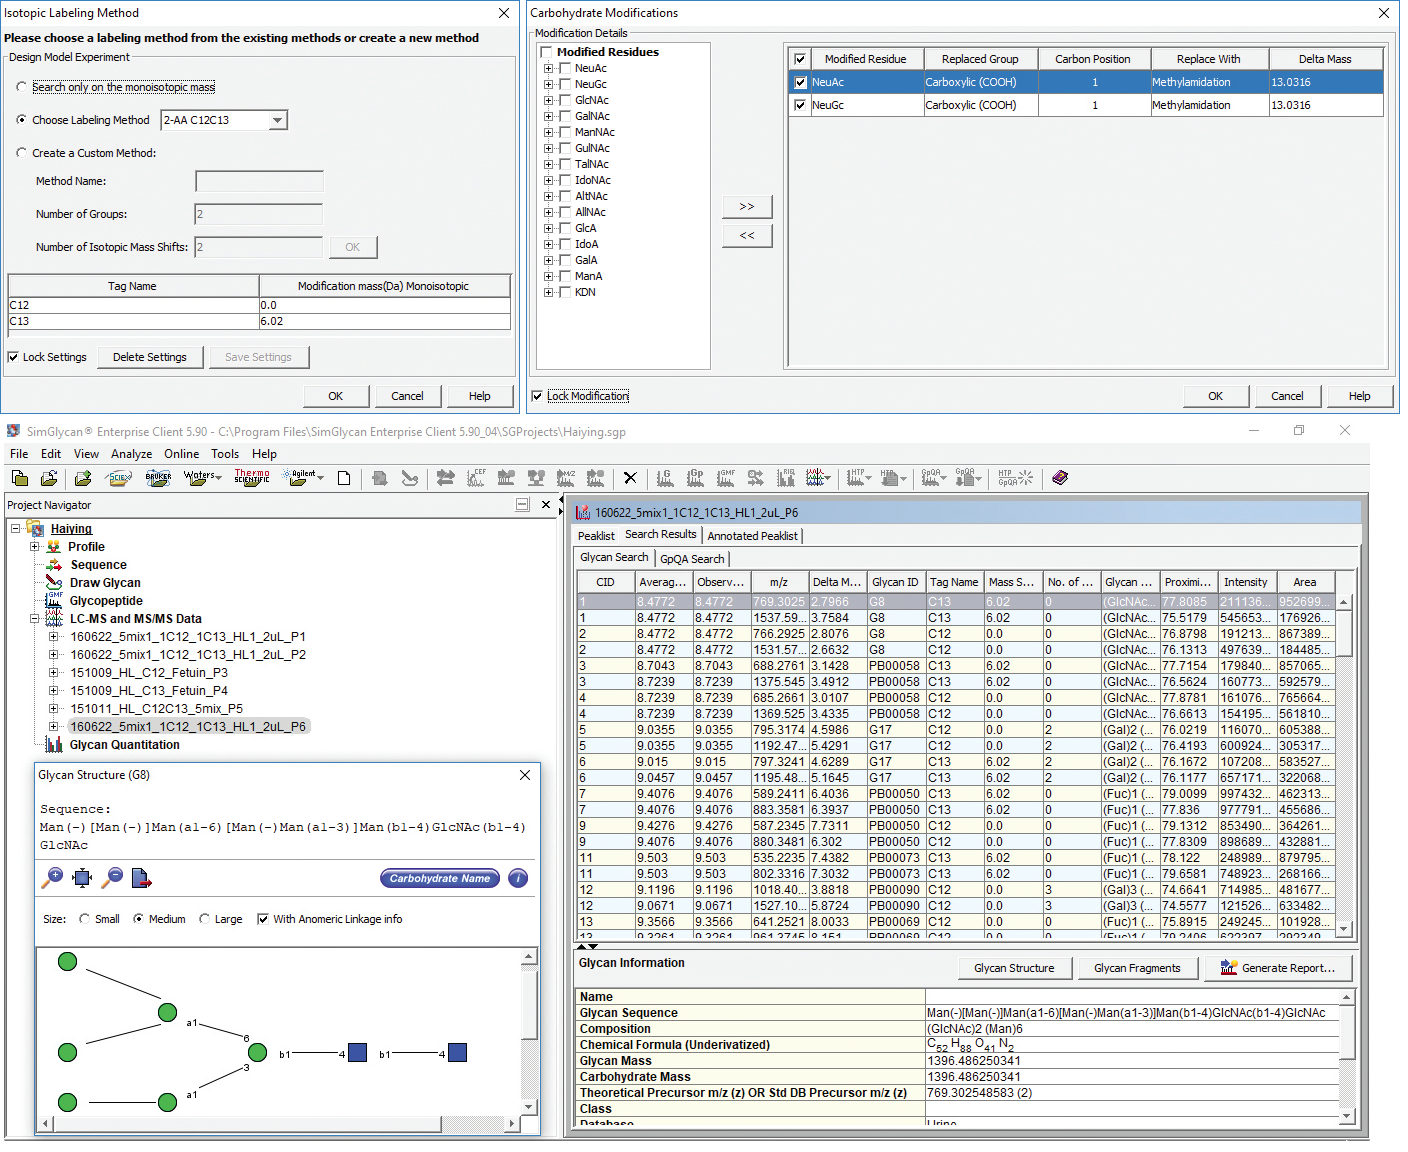The image size is (1408, 1152).
Task: Select 'Search only on the monoisotopic mass' option
Action: tap(22, 87)
